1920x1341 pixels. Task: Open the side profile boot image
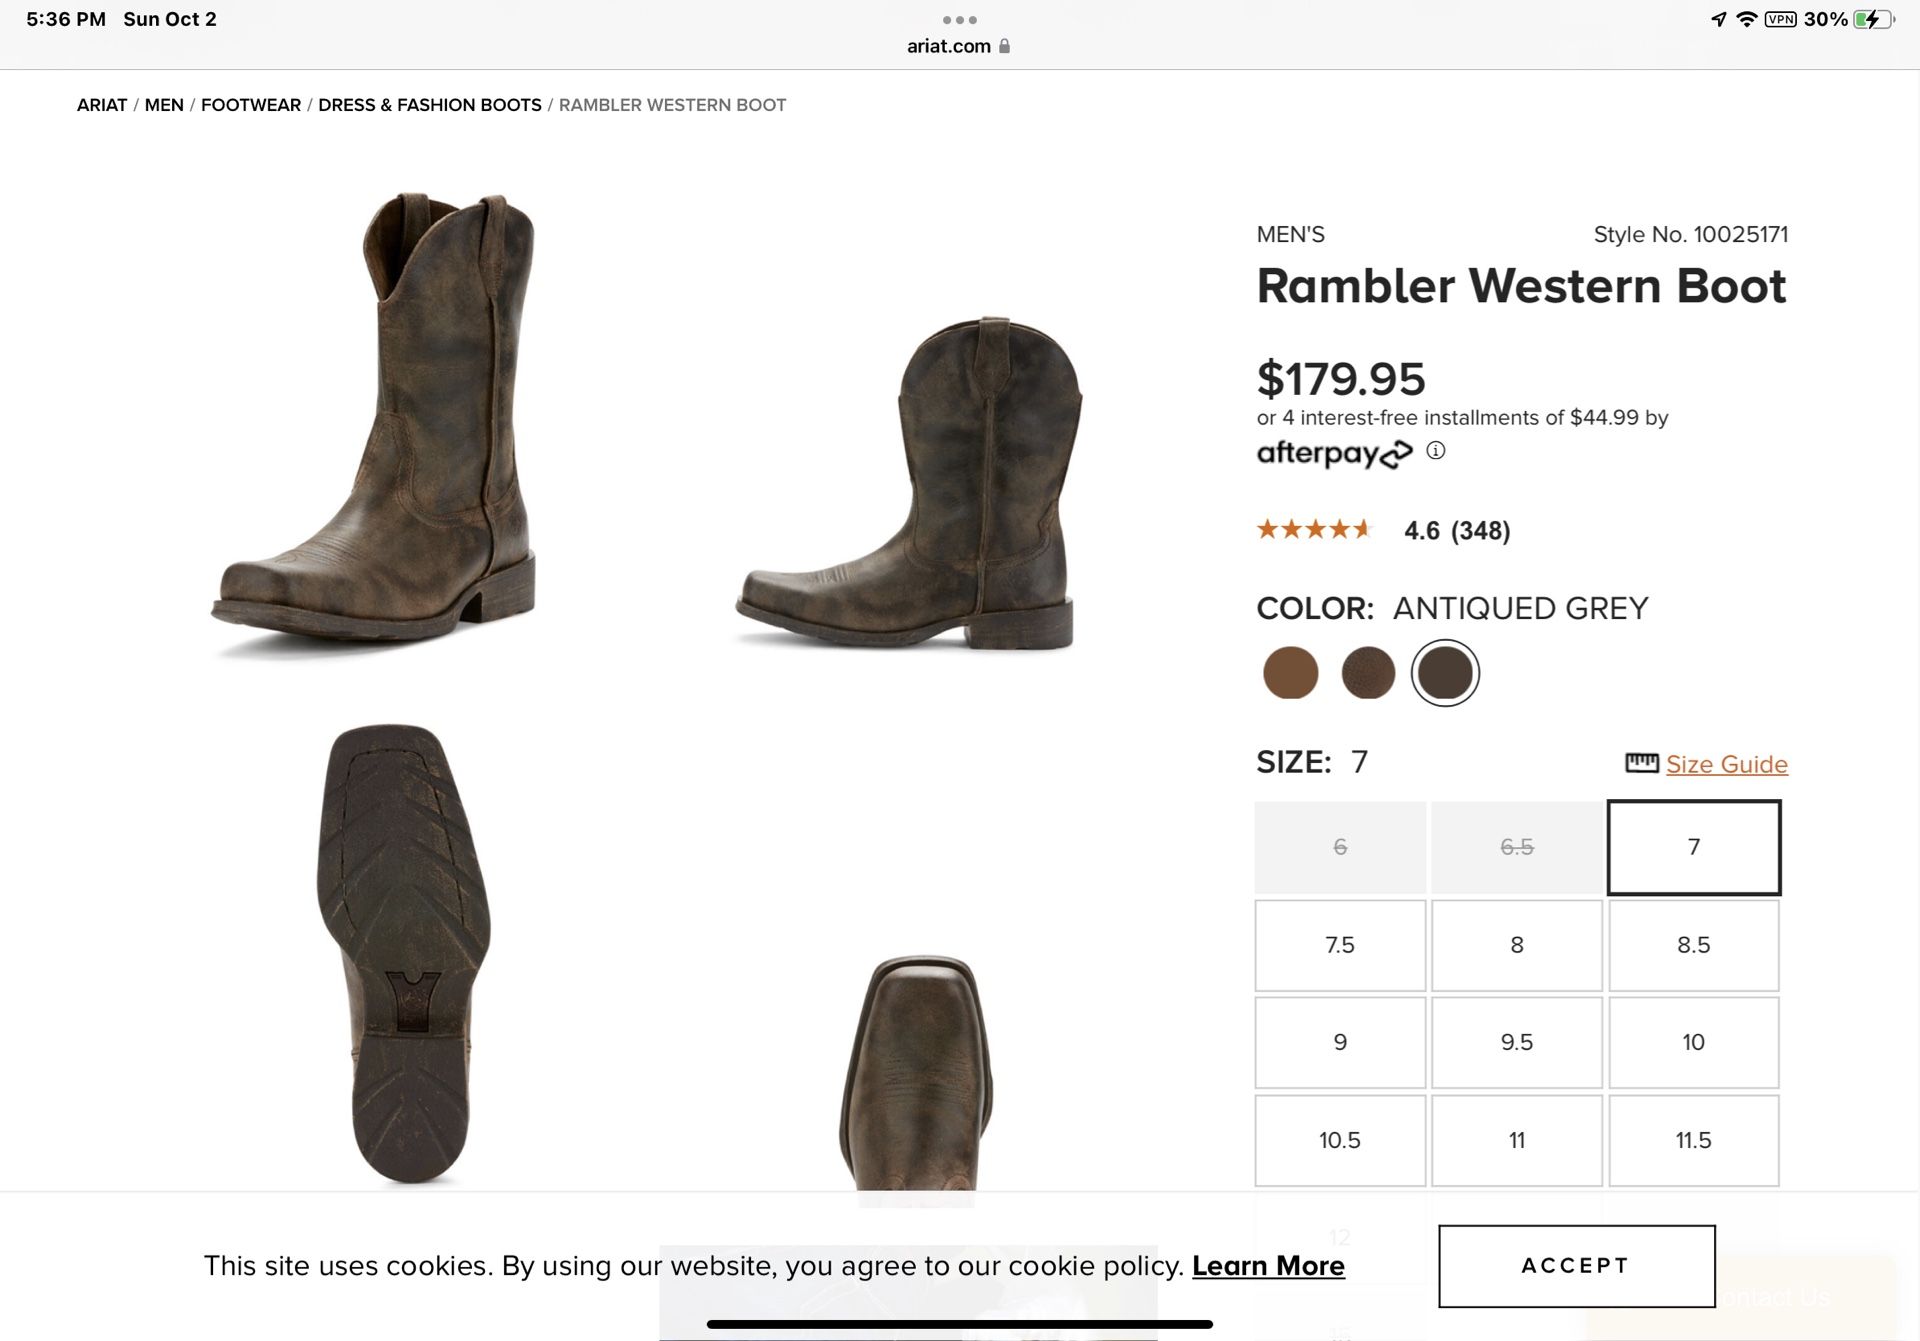coord(910,483)
